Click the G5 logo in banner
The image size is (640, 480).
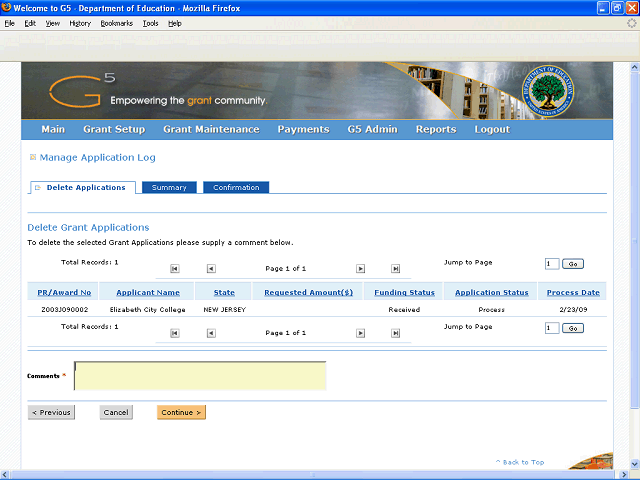tap(82, 91)
